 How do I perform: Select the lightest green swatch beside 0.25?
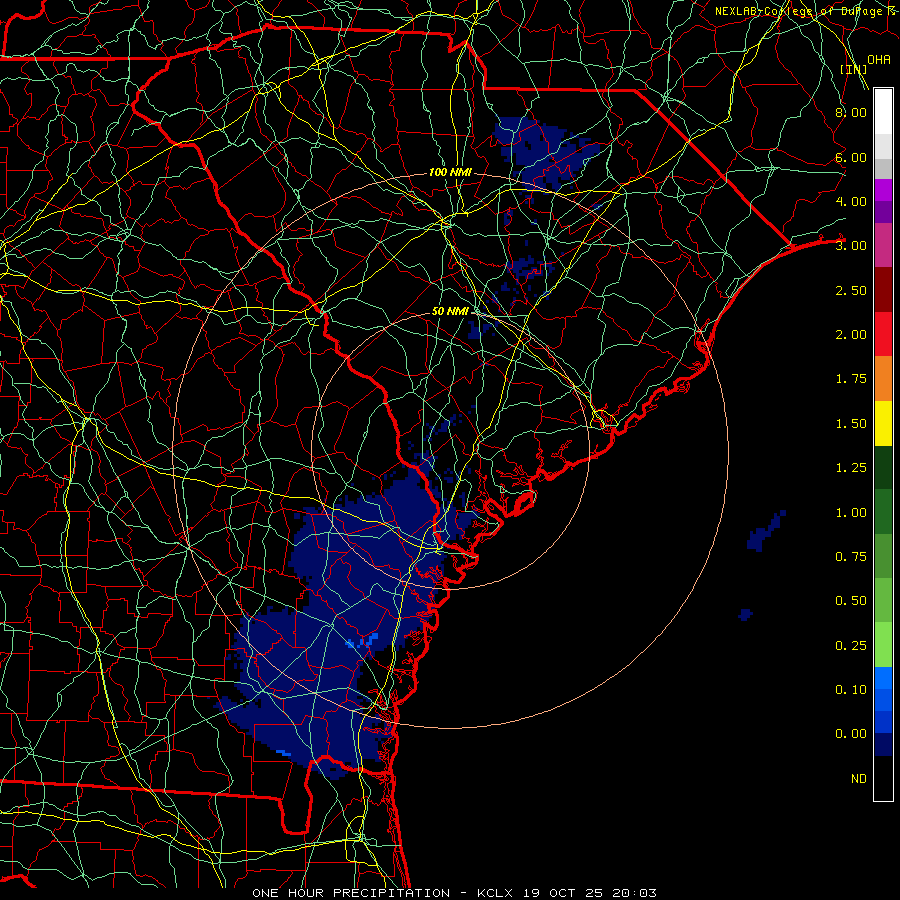click(883, 645)
